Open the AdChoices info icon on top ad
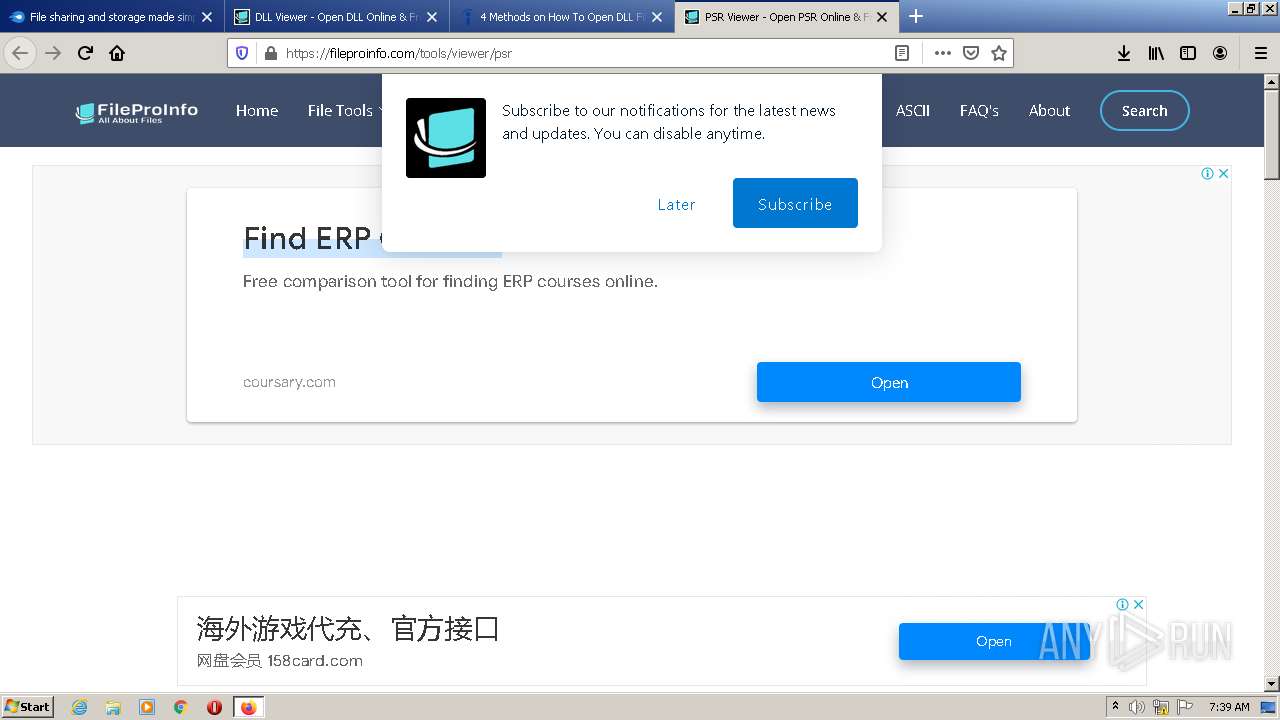Viewport: 1280px width, 720px height. (1207, 173)
